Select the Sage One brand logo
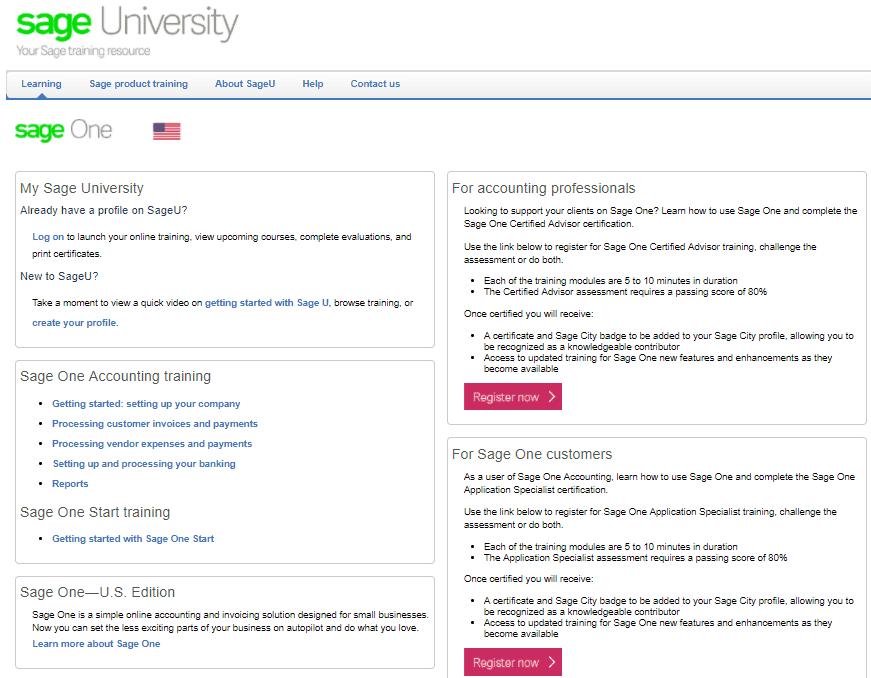The width and height of the screenshot is (871, 678). tap(62, 130)
